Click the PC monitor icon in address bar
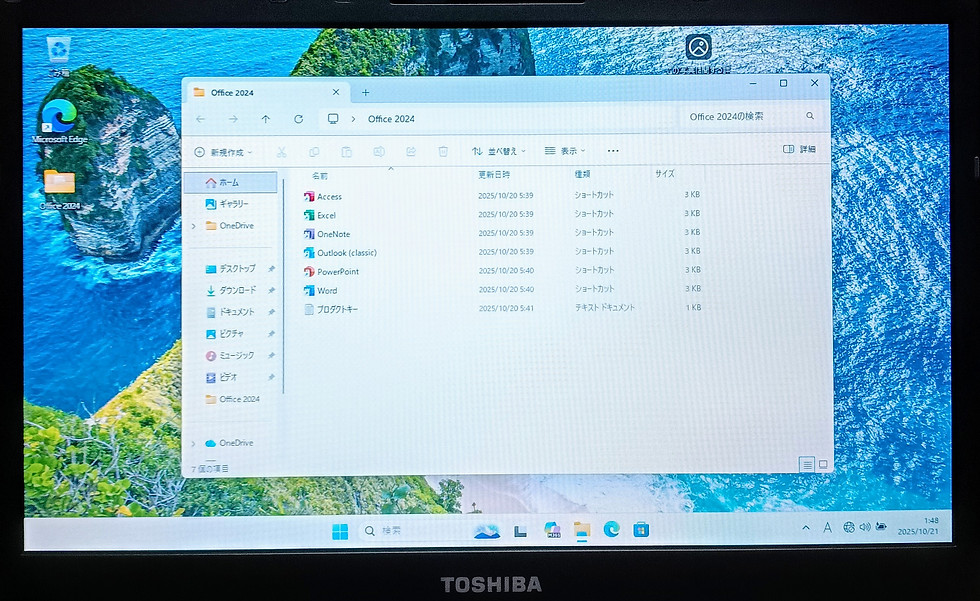Image resolution: width=980 pixels, height=601 pixels. coord(333,119)
